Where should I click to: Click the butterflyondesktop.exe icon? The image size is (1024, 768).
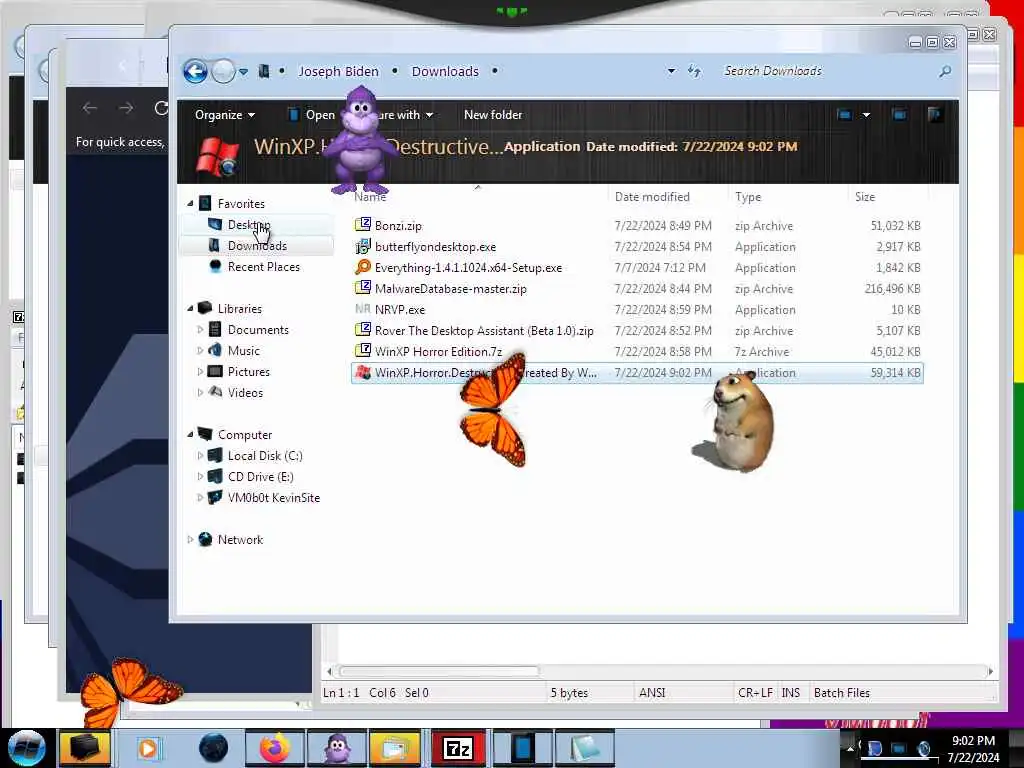[362, 247]
